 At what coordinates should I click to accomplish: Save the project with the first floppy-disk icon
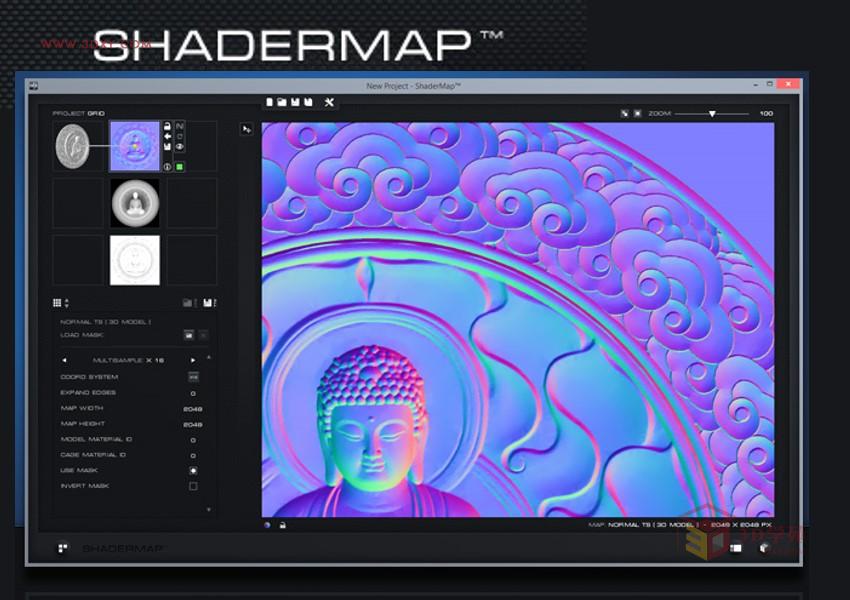[x=295, y=102]
